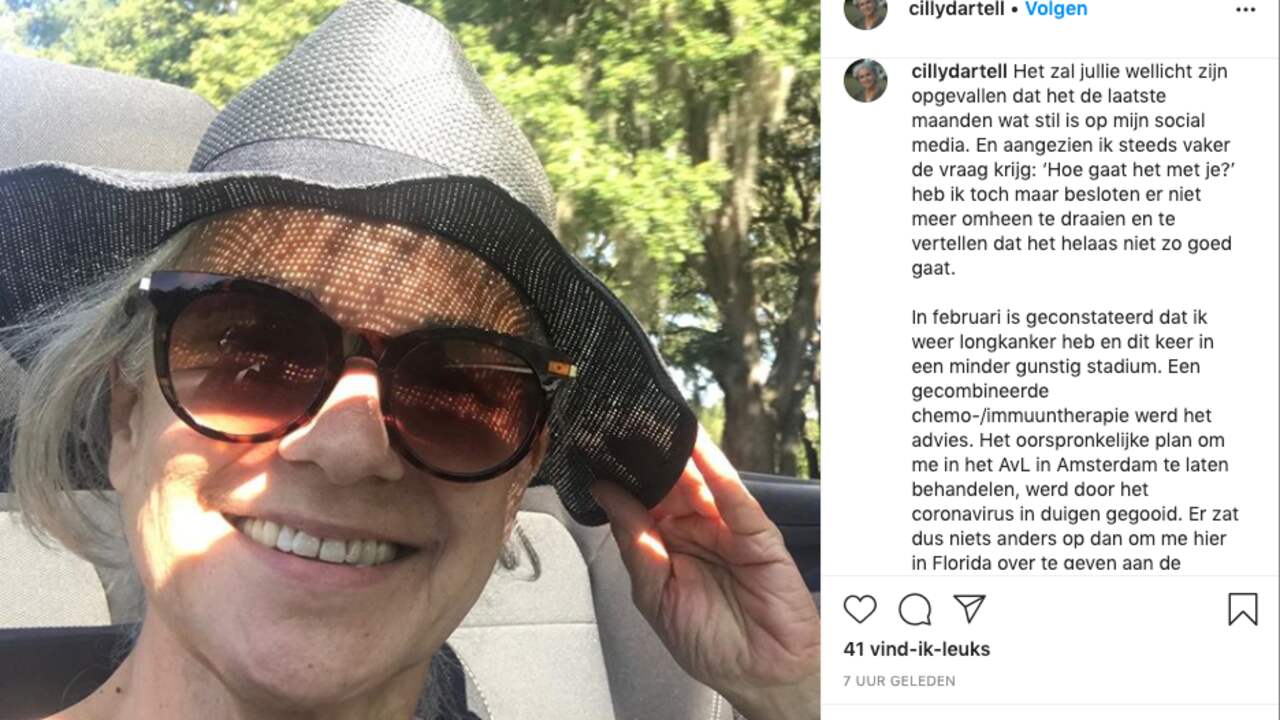This screenshot has height=720, width=1280.
Task: Click the caption paragraph 'Het zal jullie wellicht'
Action: click(x=1071, y=170)
